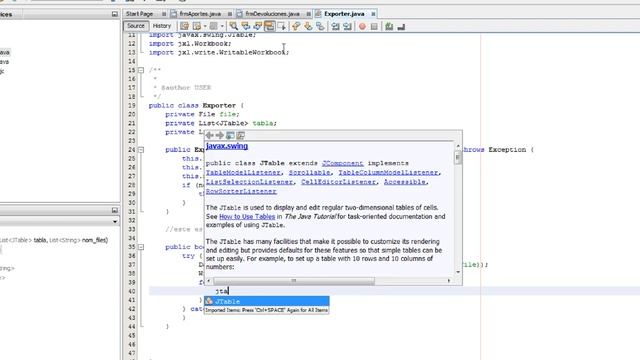Click Find Previous Occurrence icon

246,27
